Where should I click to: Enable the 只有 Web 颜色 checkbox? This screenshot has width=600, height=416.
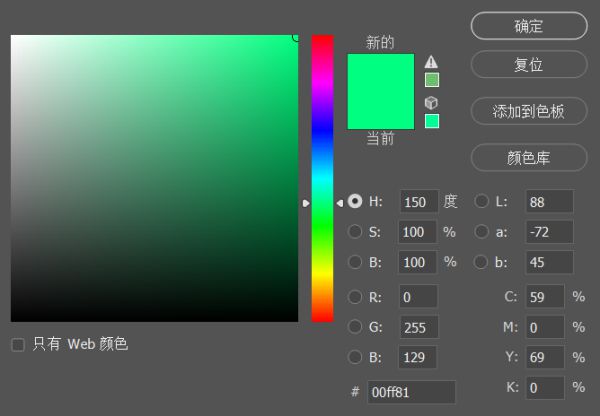click(x=18, y=345)
